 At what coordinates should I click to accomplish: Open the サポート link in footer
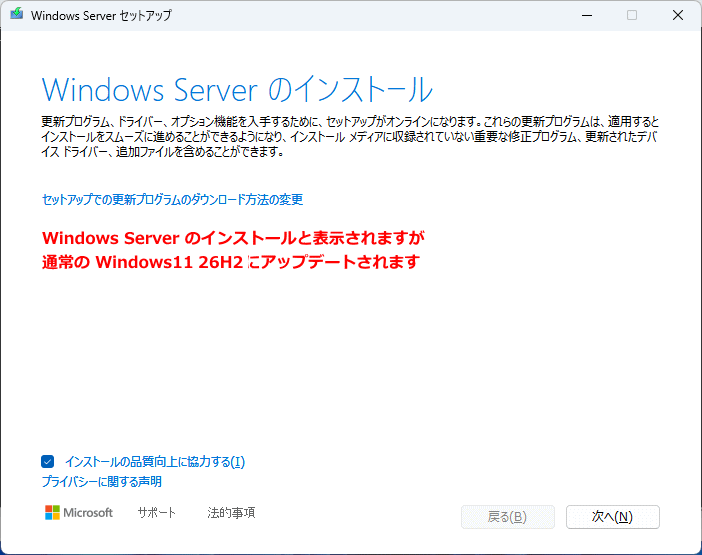[x=157, y=512]
